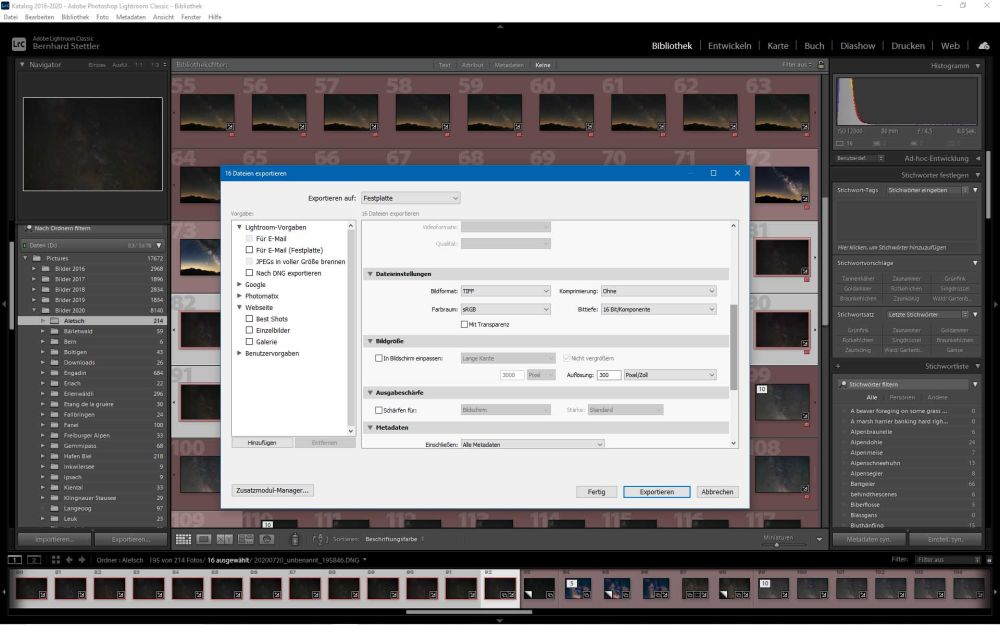The image size is (1000, 625).
Task: Open the 'Exportieren auf' dropdown
Action: coord(409,197)
